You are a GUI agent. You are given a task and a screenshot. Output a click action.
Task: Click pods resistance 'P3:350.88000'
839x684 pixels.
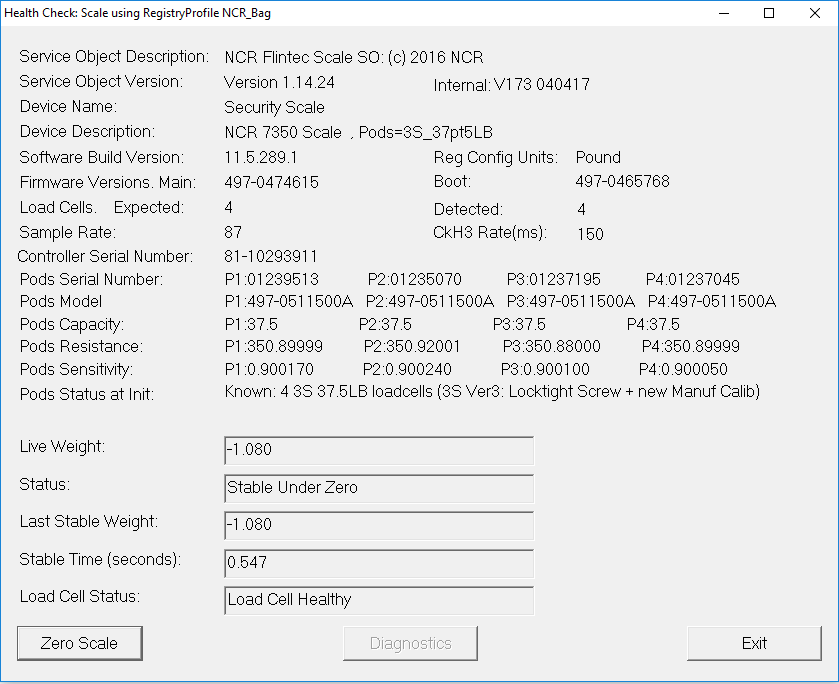[x=552, y=346]
